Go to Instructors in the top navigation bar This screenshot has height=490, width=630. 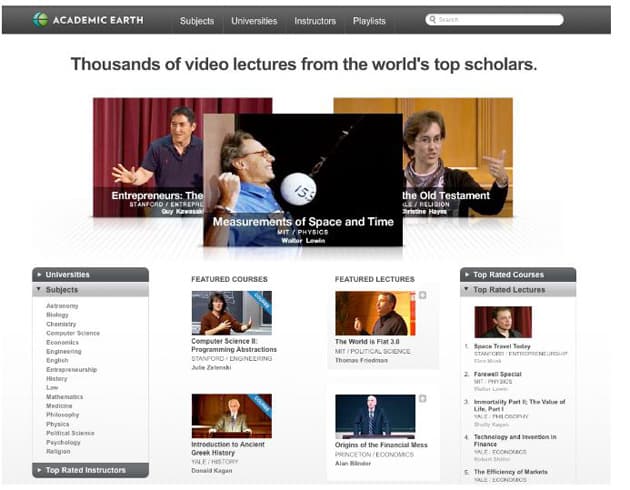coord(315,21)
